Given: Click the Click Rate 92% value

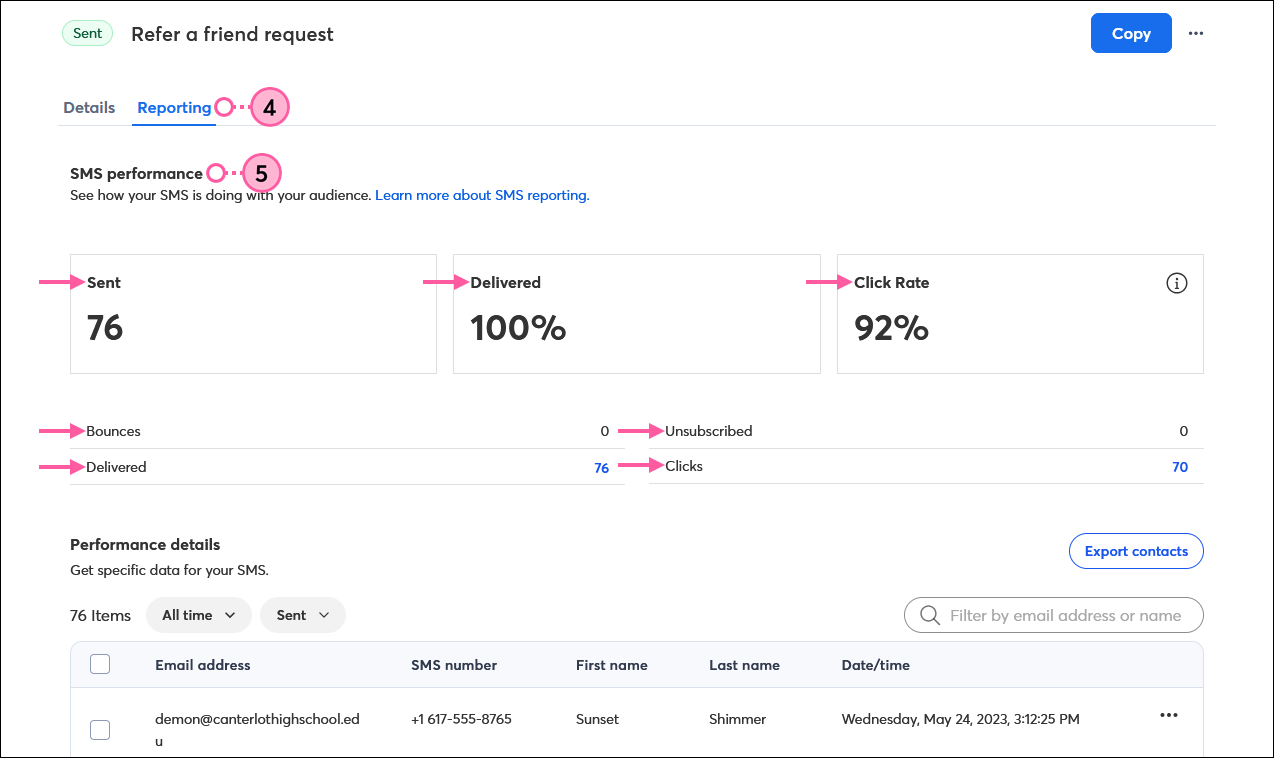Looking at the screenshot, I should (891, 328).
